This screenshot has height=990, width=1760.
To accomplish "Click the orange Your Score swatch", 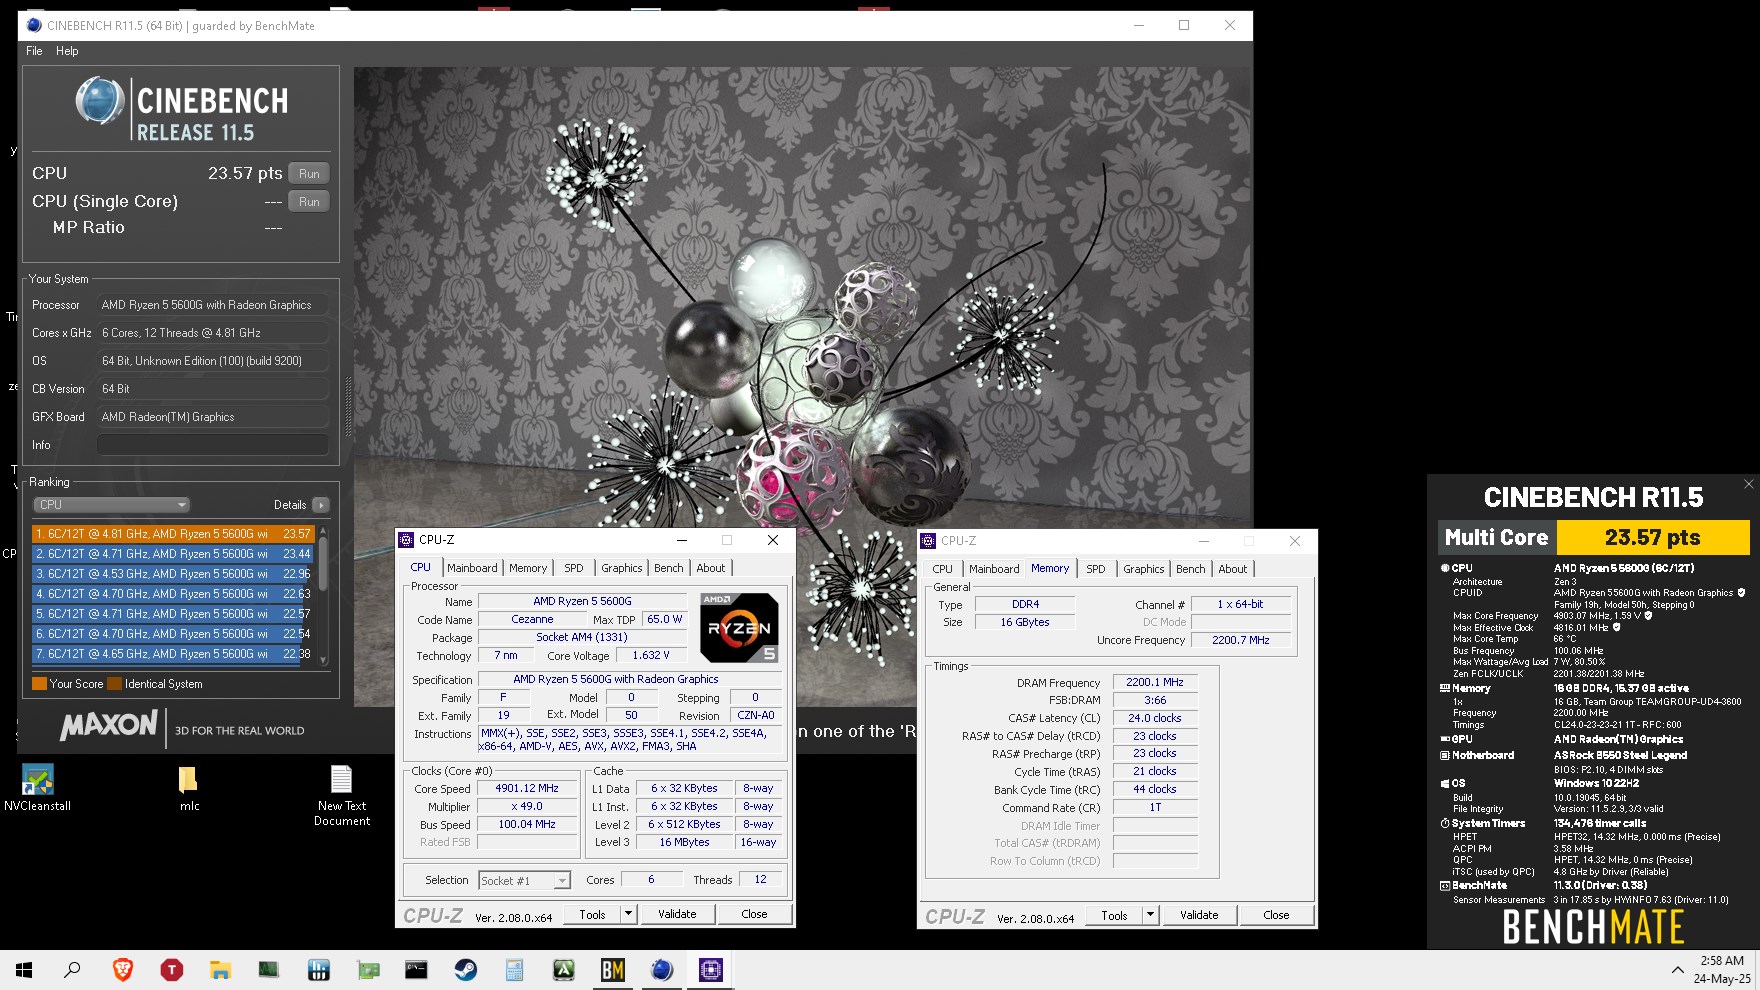I will coord(39,684).
